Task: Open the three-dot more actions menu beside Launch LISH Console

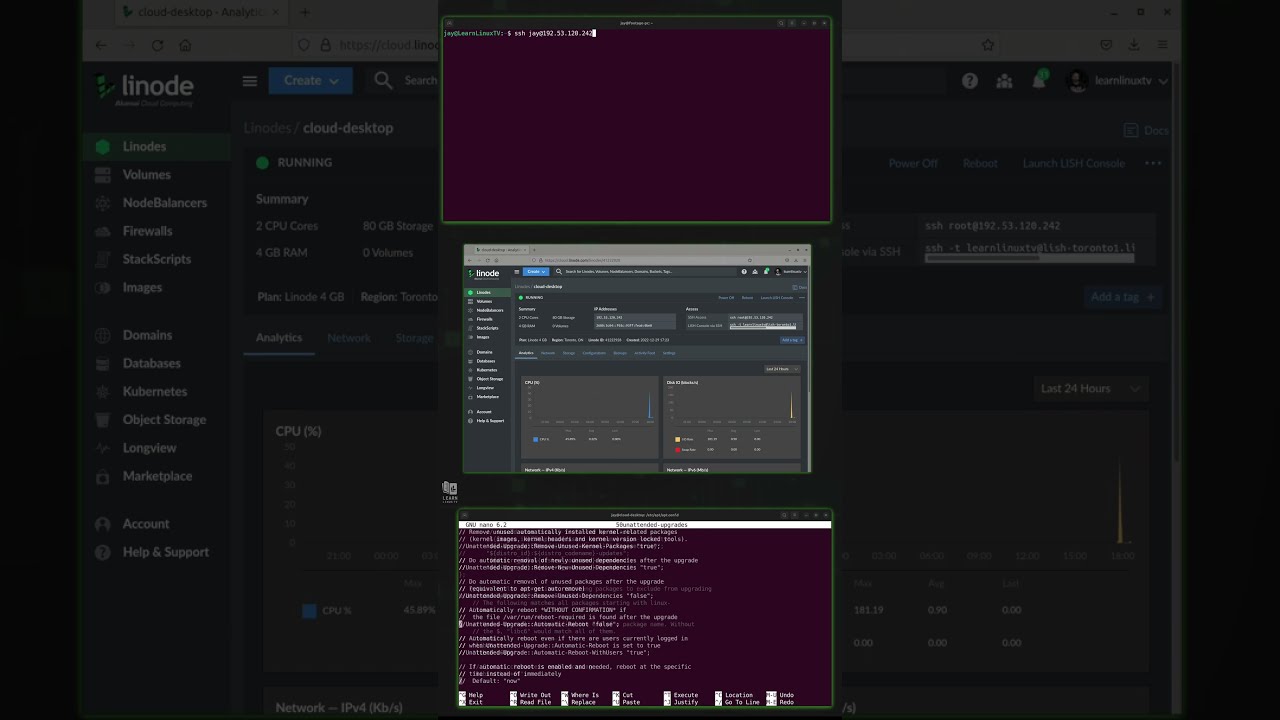Action: click(x=1153, y=163)
